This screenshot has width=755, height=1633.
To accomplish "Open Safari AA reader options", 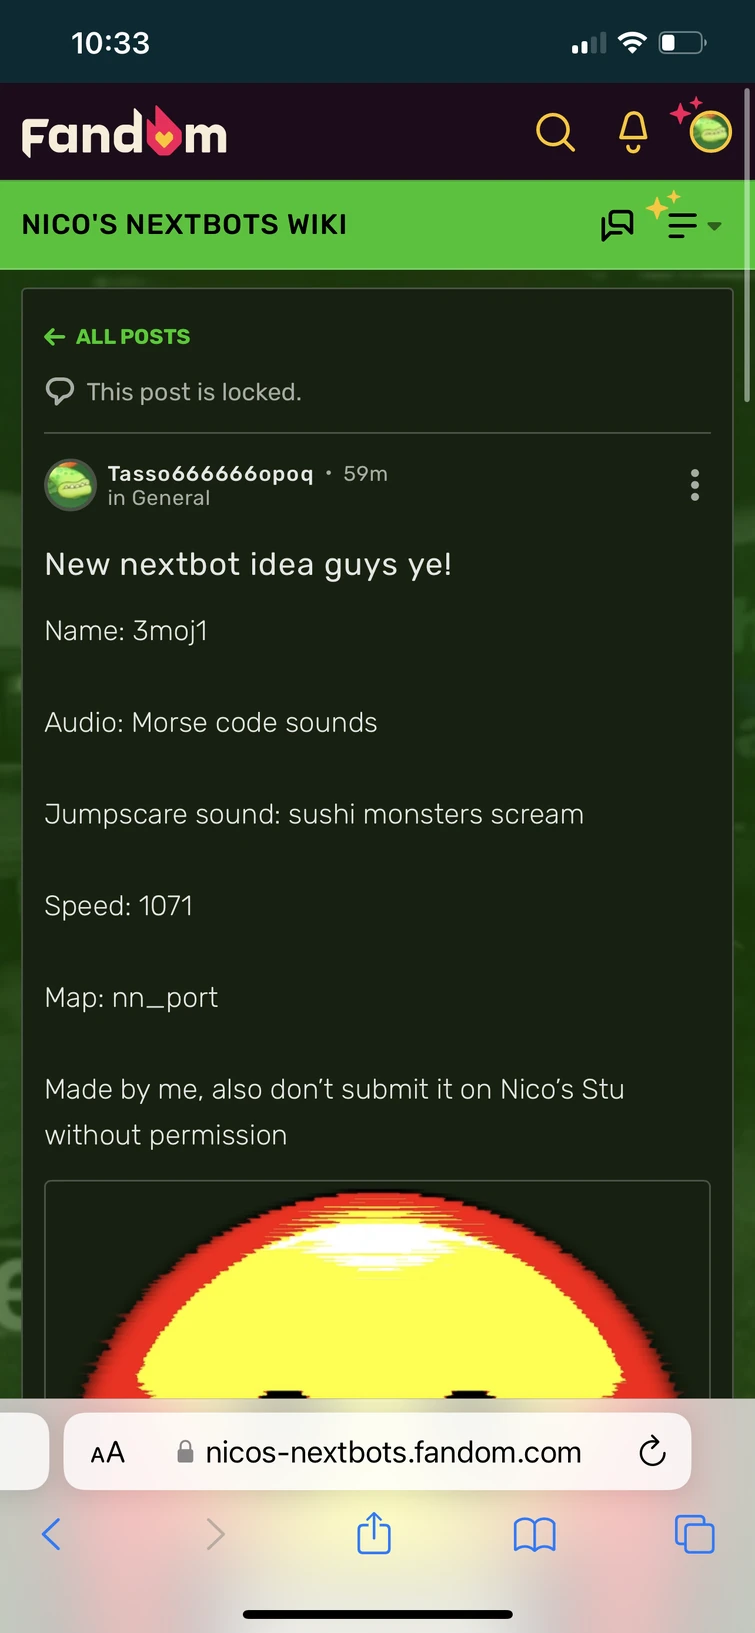I will 108,1452.
